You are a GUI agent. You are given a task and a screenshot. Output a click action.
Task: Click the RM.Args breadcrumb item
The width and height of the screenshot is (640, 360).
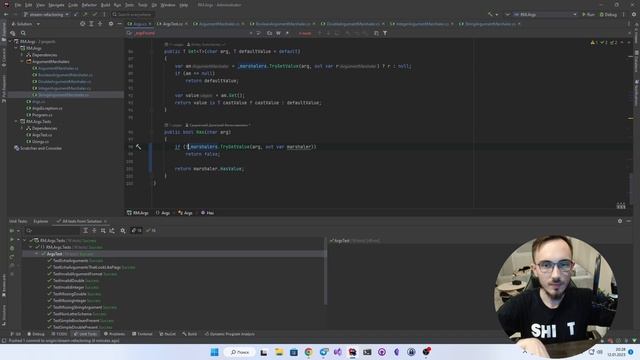[138, 213]
